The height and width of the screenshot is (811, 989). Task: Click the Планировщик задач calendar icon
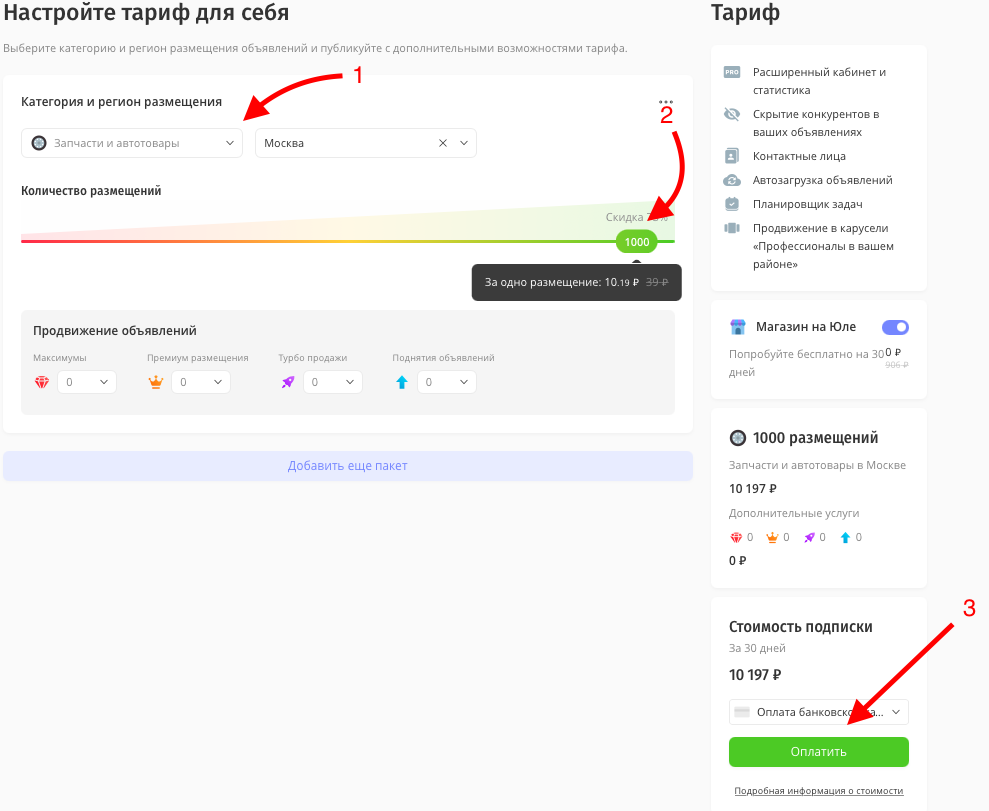pyautogui.click(x=731, y=204)
